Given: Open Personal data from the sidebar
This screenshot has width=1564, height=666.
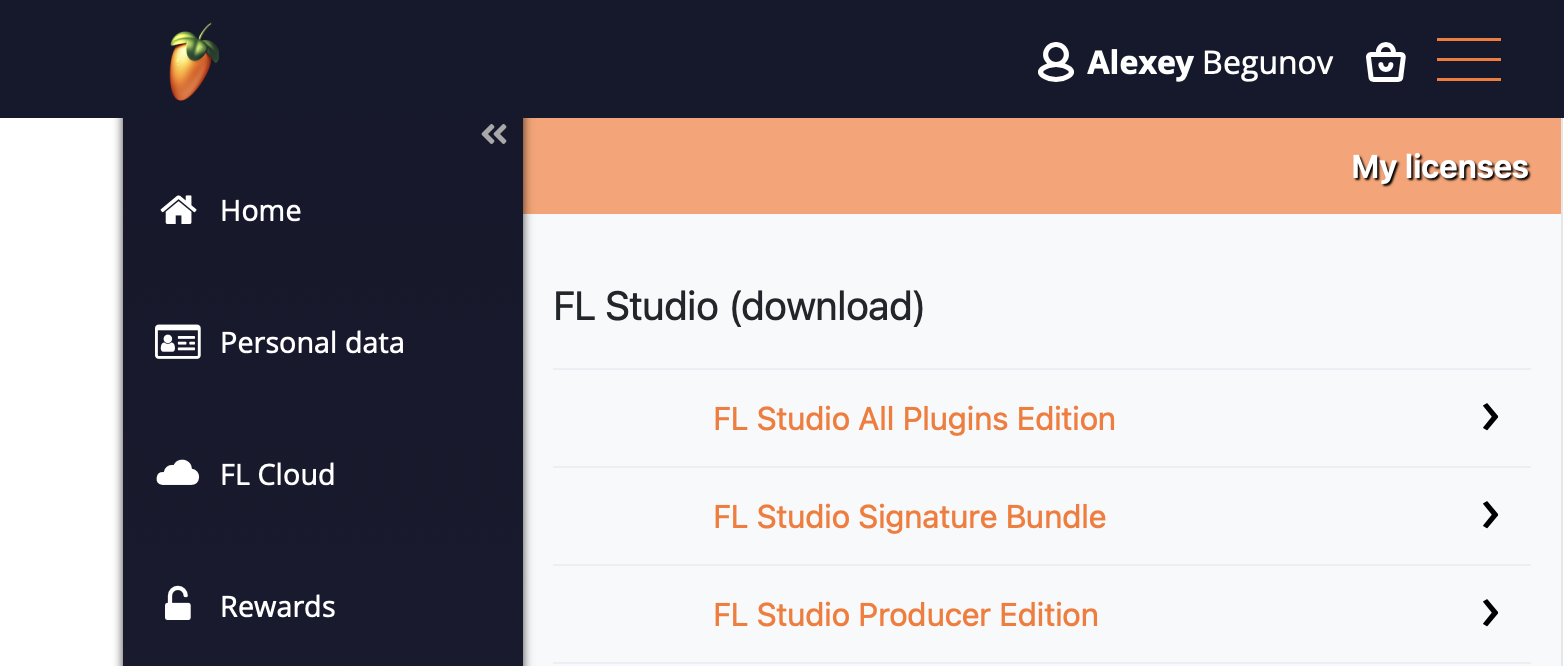Looking at the screenshot, I should pyautogui.click(x=312, y=342).
